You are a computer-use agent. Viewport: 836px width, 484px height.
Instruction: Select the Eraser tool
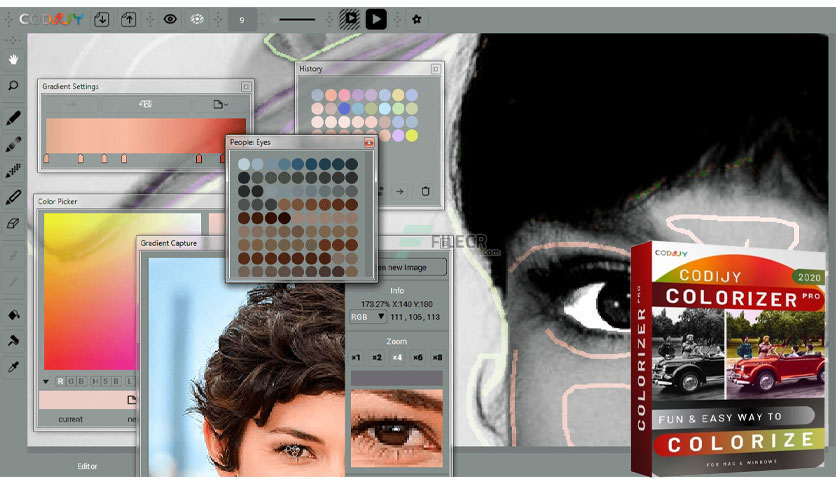point(13,223)
